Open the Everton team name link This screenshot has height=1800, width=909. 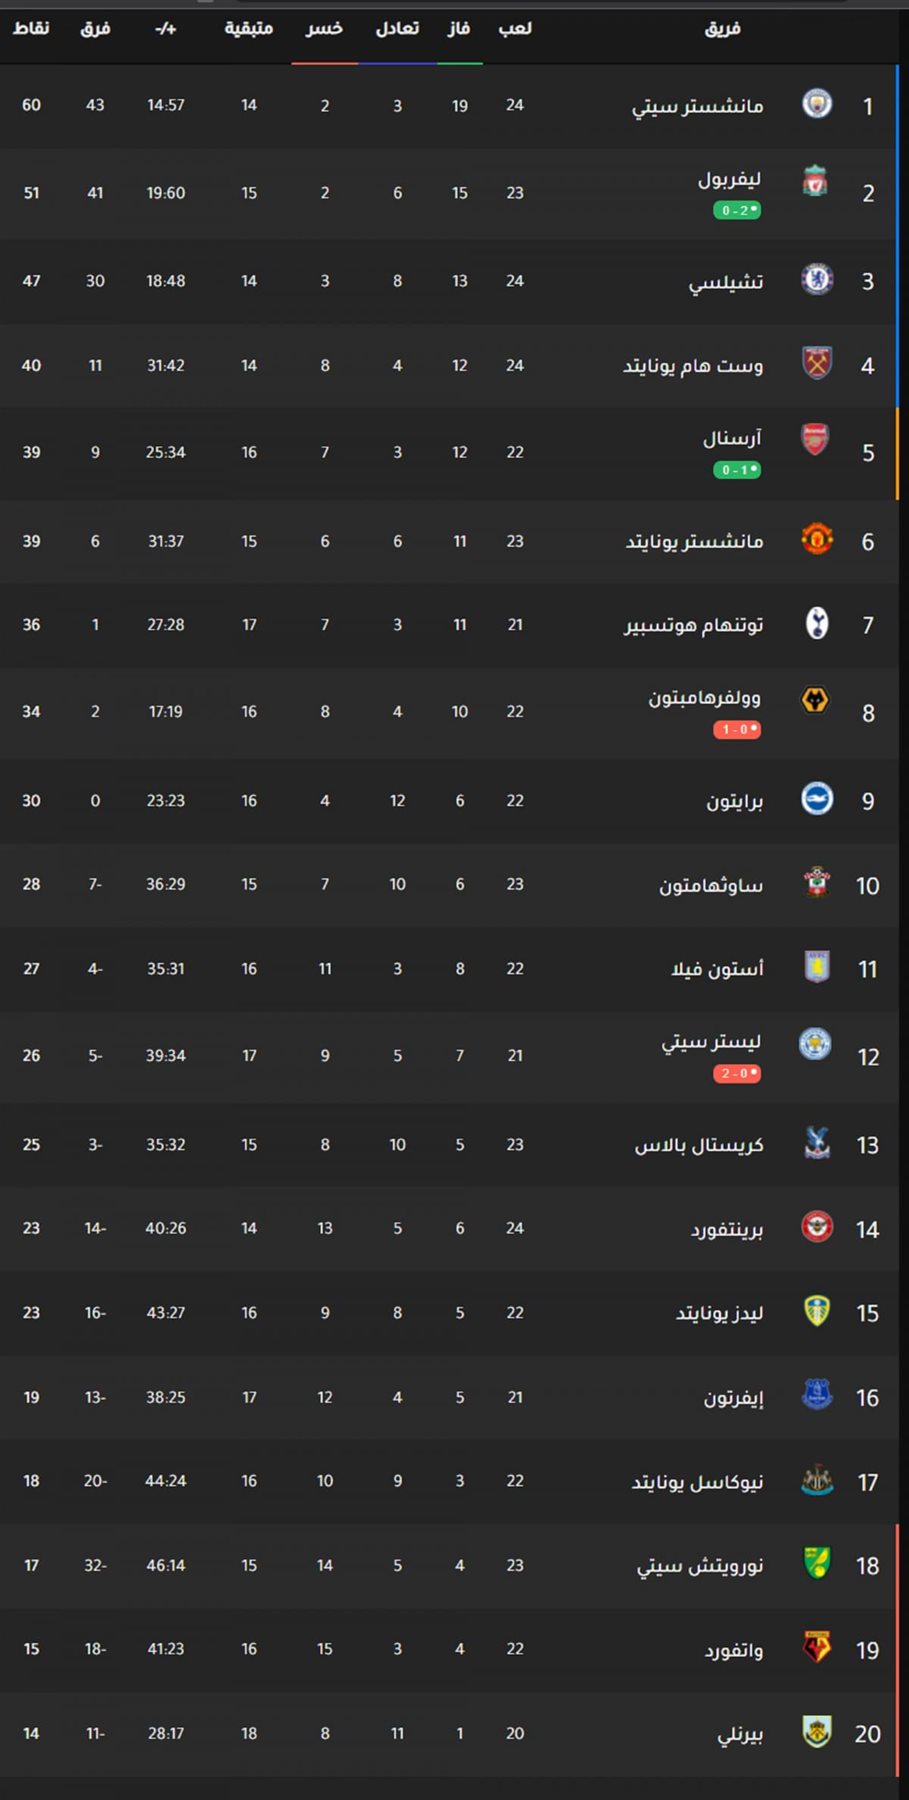pos(733,1398)
